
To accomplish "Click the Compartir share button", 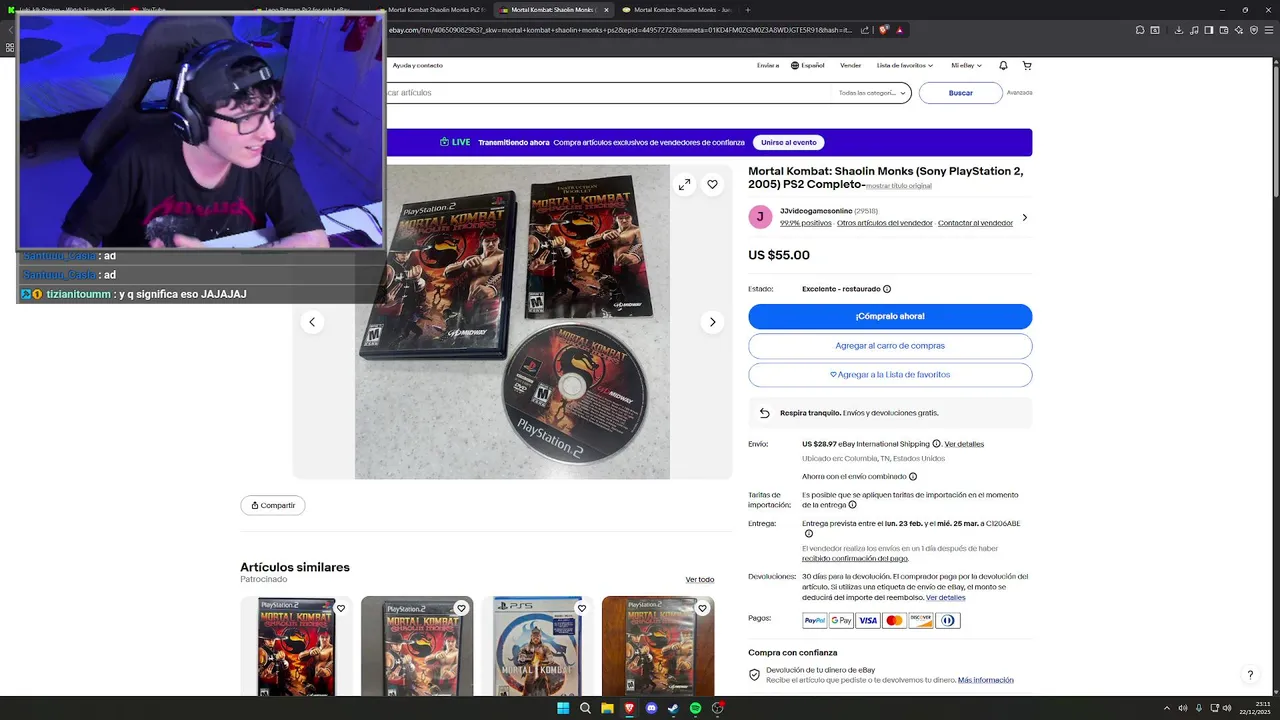I will 273,505.
